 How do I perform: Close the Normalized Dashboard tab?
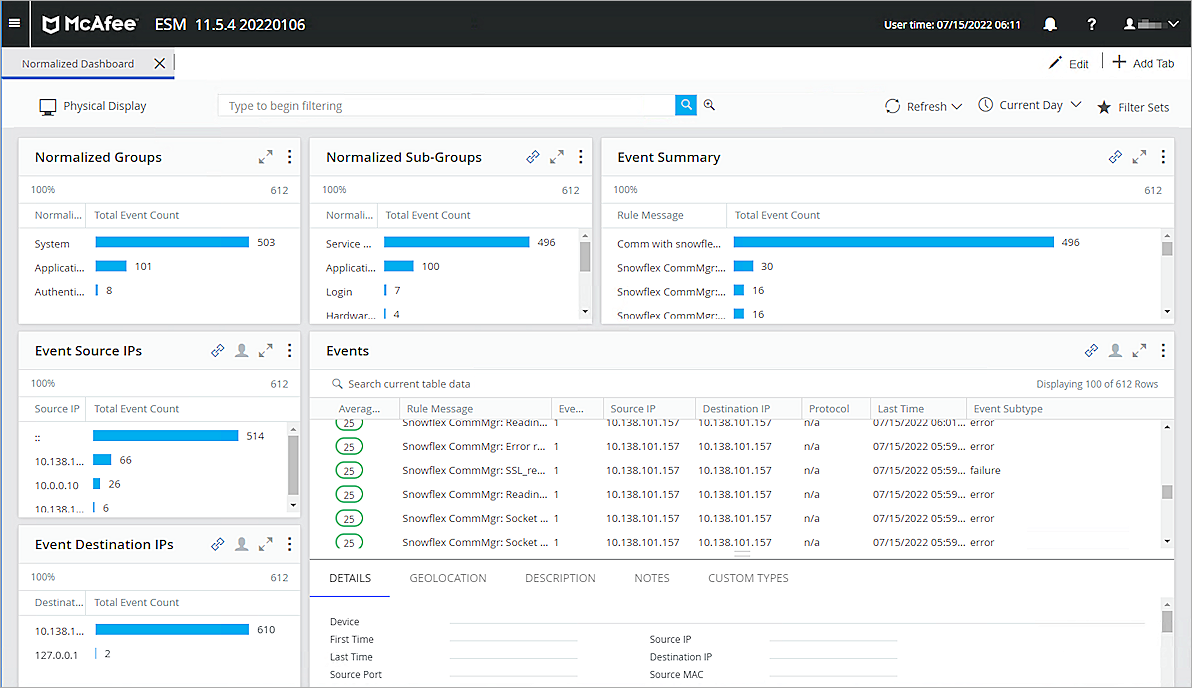158,62
